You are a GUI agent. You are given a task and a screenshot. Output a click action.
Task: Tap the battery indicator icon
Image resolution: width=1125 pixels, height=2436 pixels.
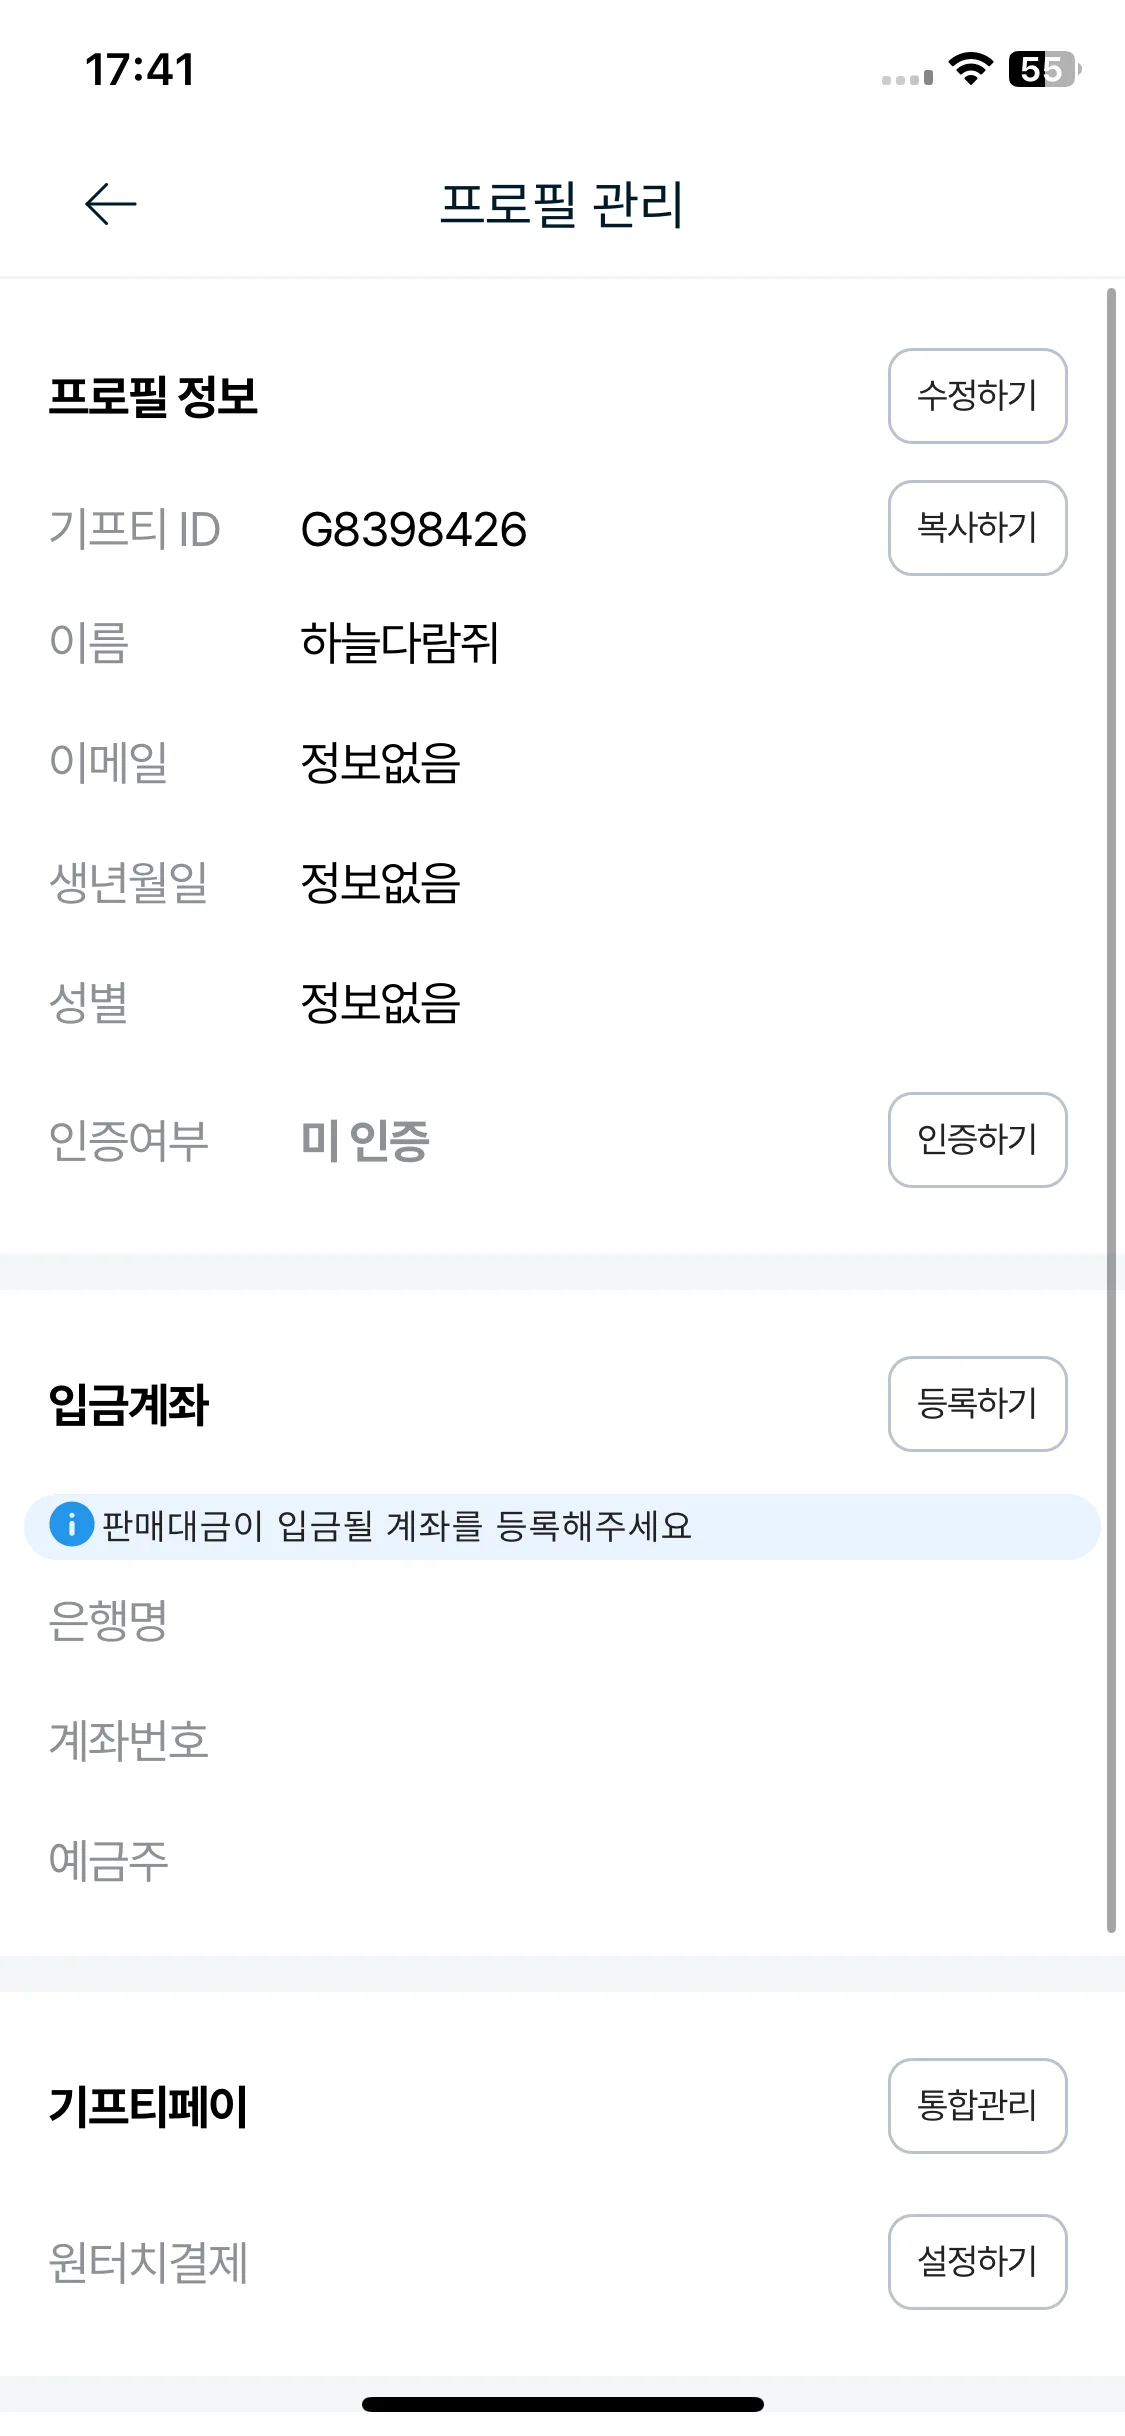click(1045, 69)
